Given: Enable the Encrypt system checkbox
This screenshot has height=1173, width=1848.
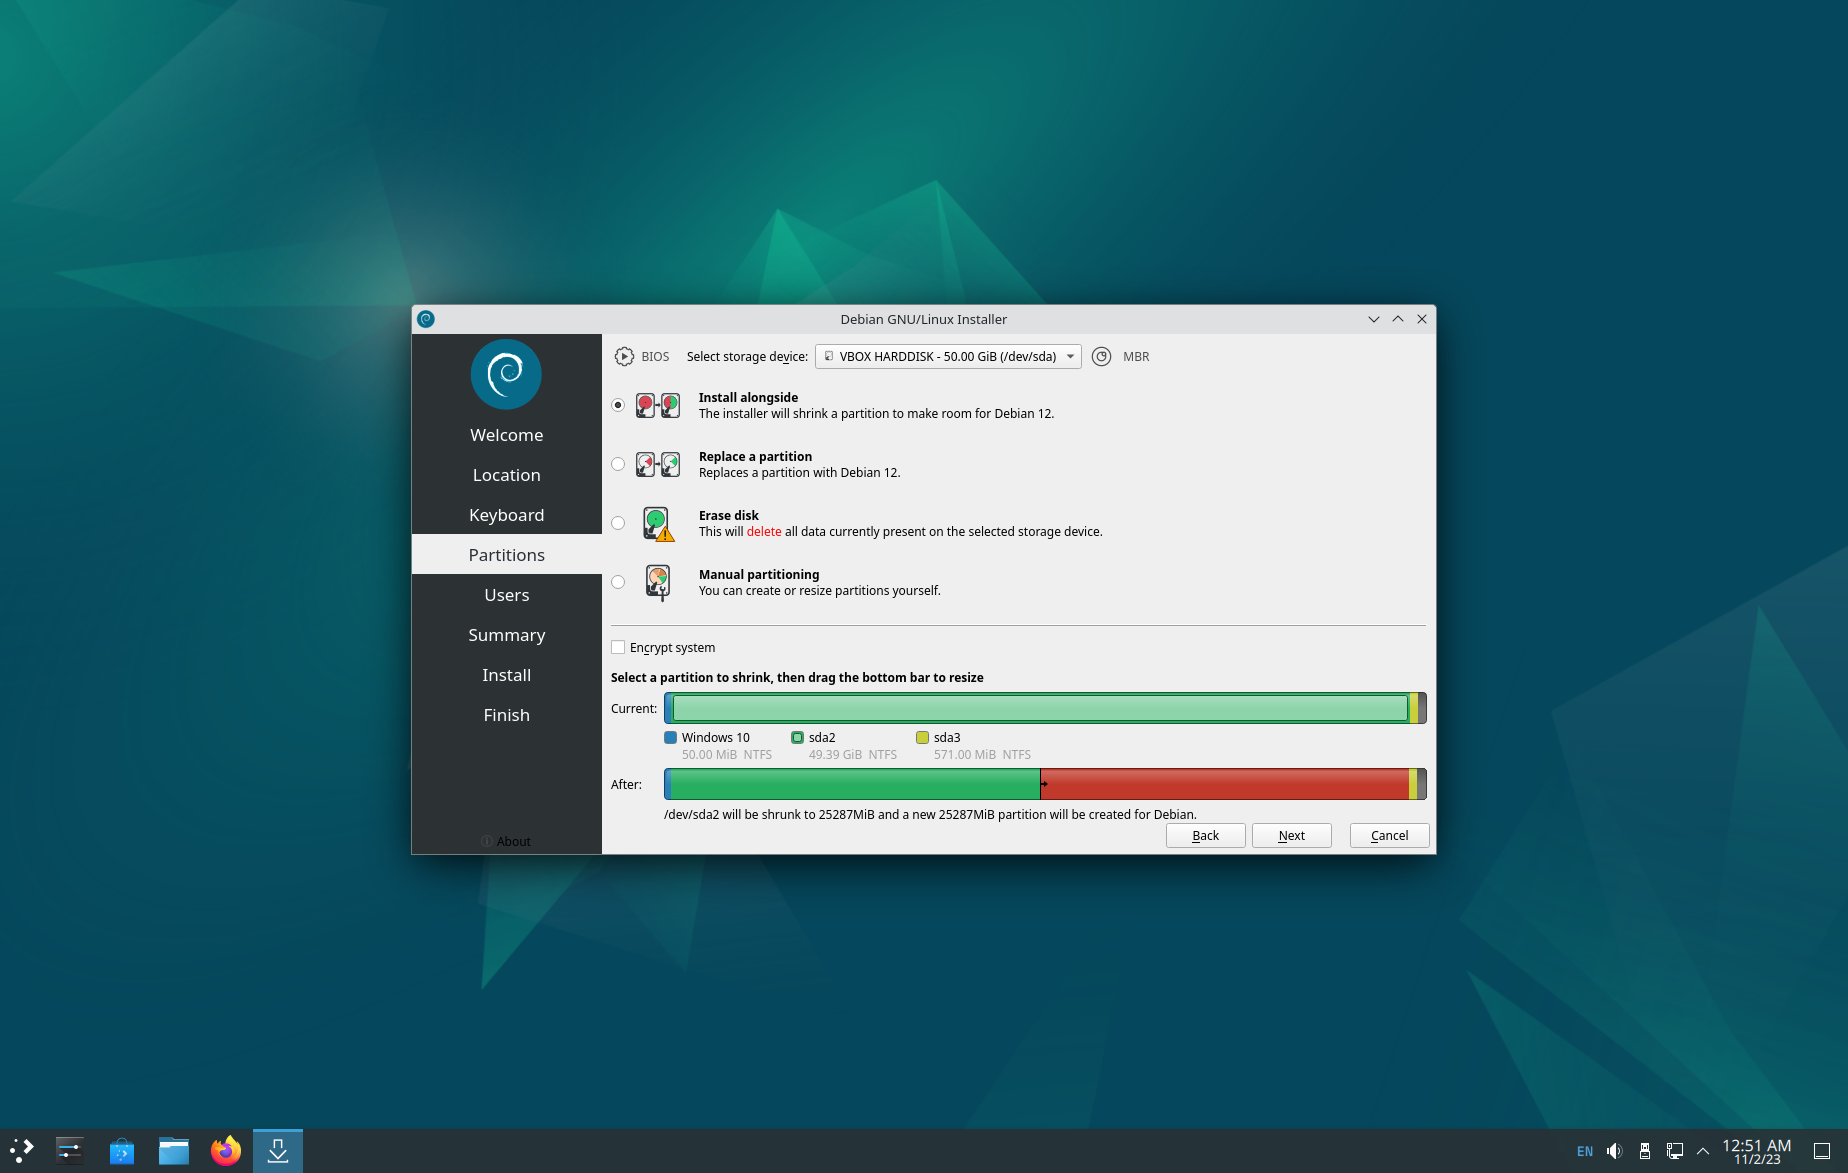Looking at the screenshot, I should (618, 648).
